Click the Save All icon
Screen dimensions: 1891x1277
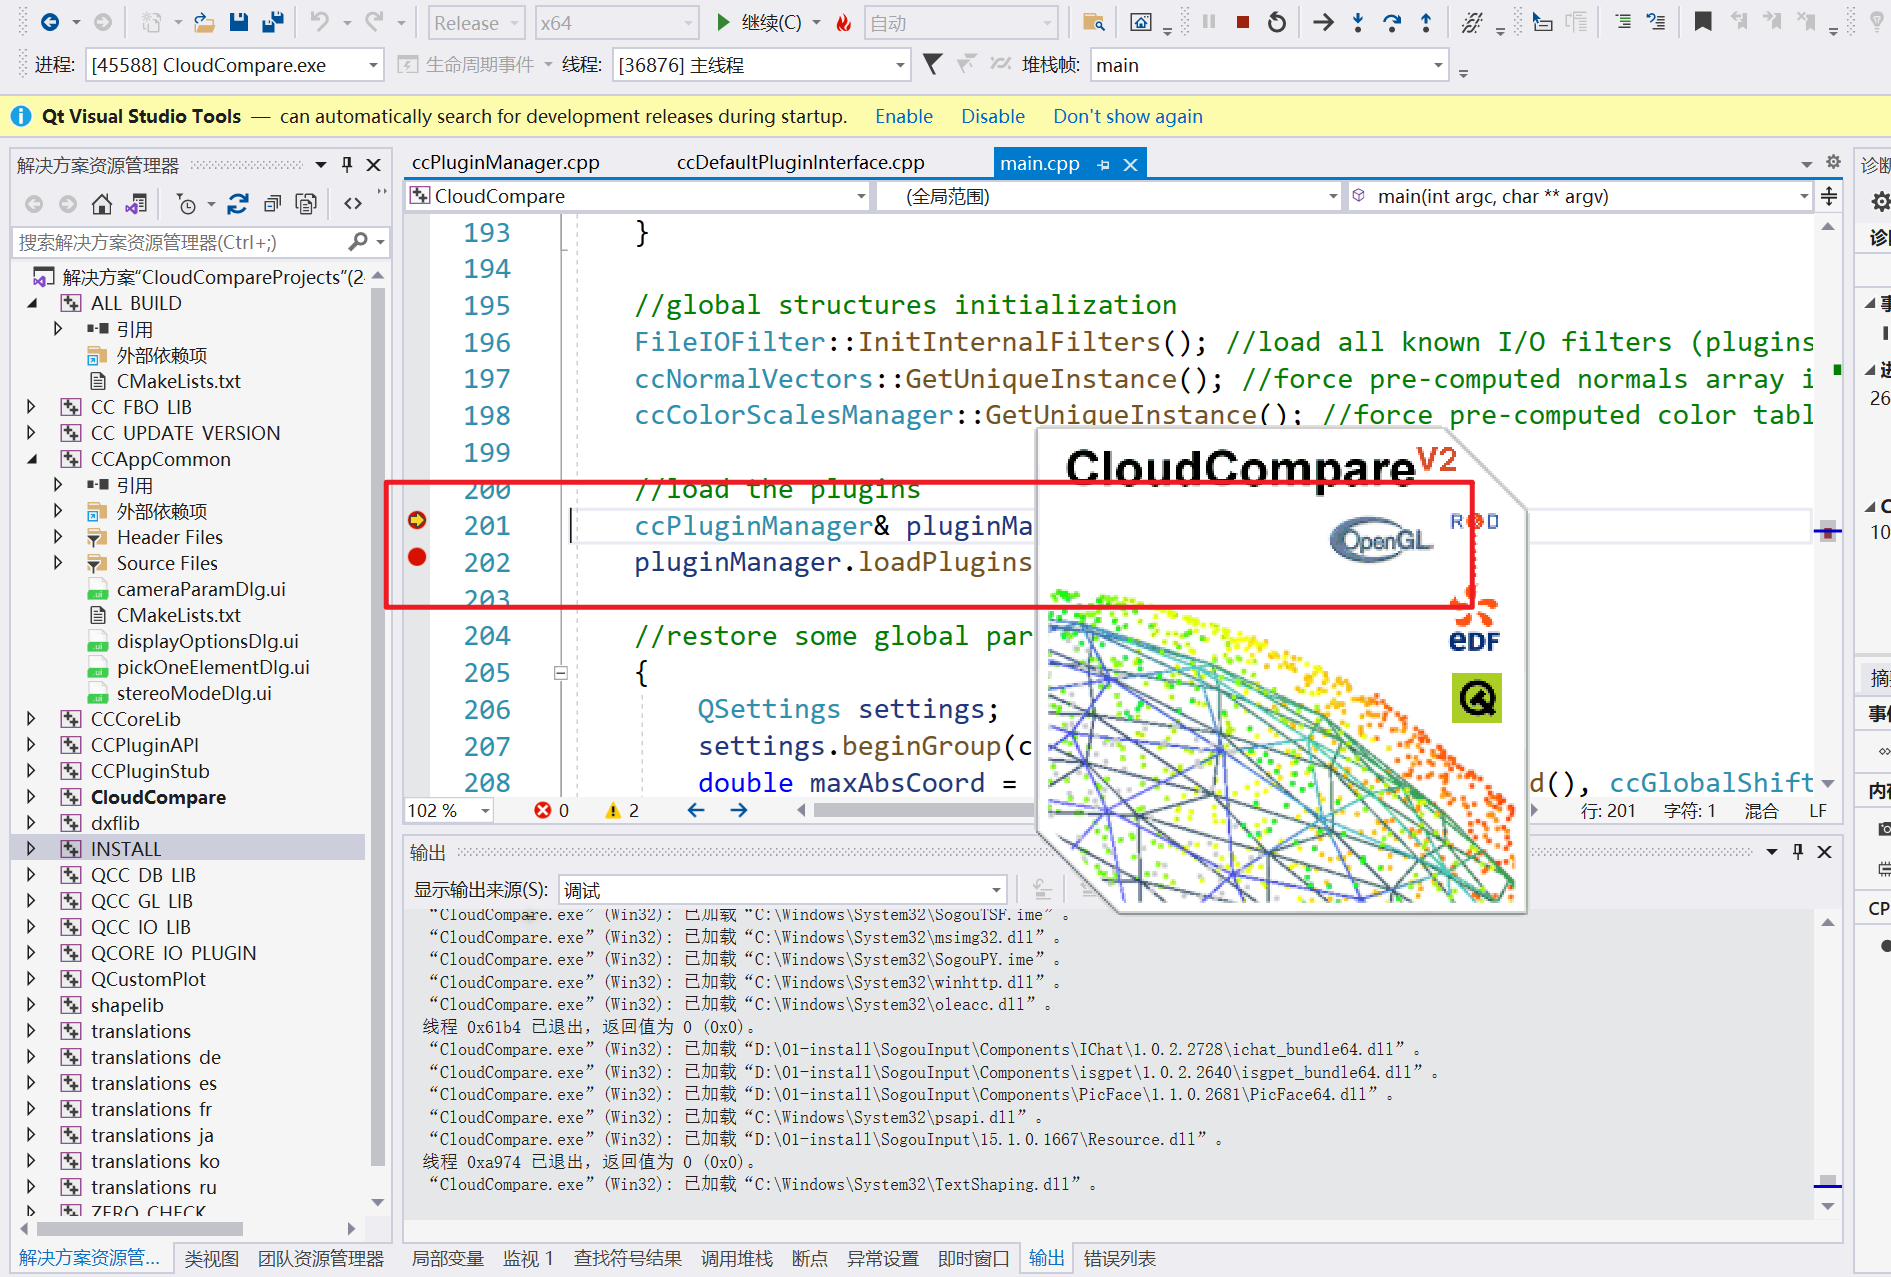[x=272, y=22]
